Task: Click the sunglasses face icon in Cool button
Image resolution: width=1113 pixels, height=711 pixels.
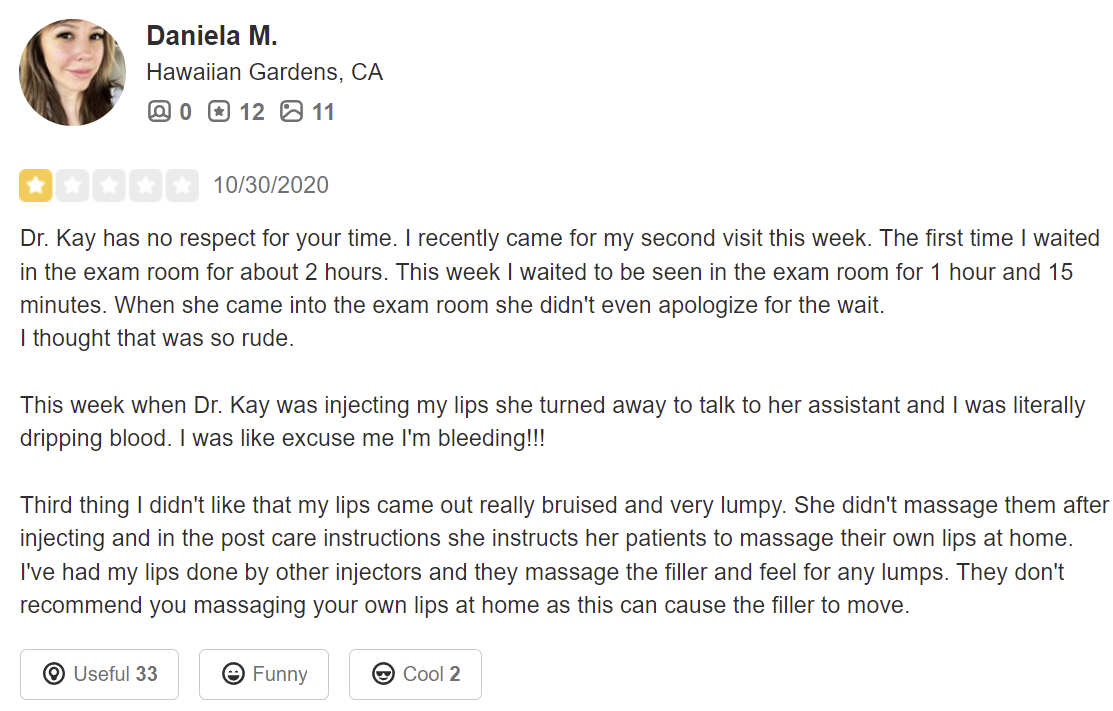Action: [x=383, y=674]
